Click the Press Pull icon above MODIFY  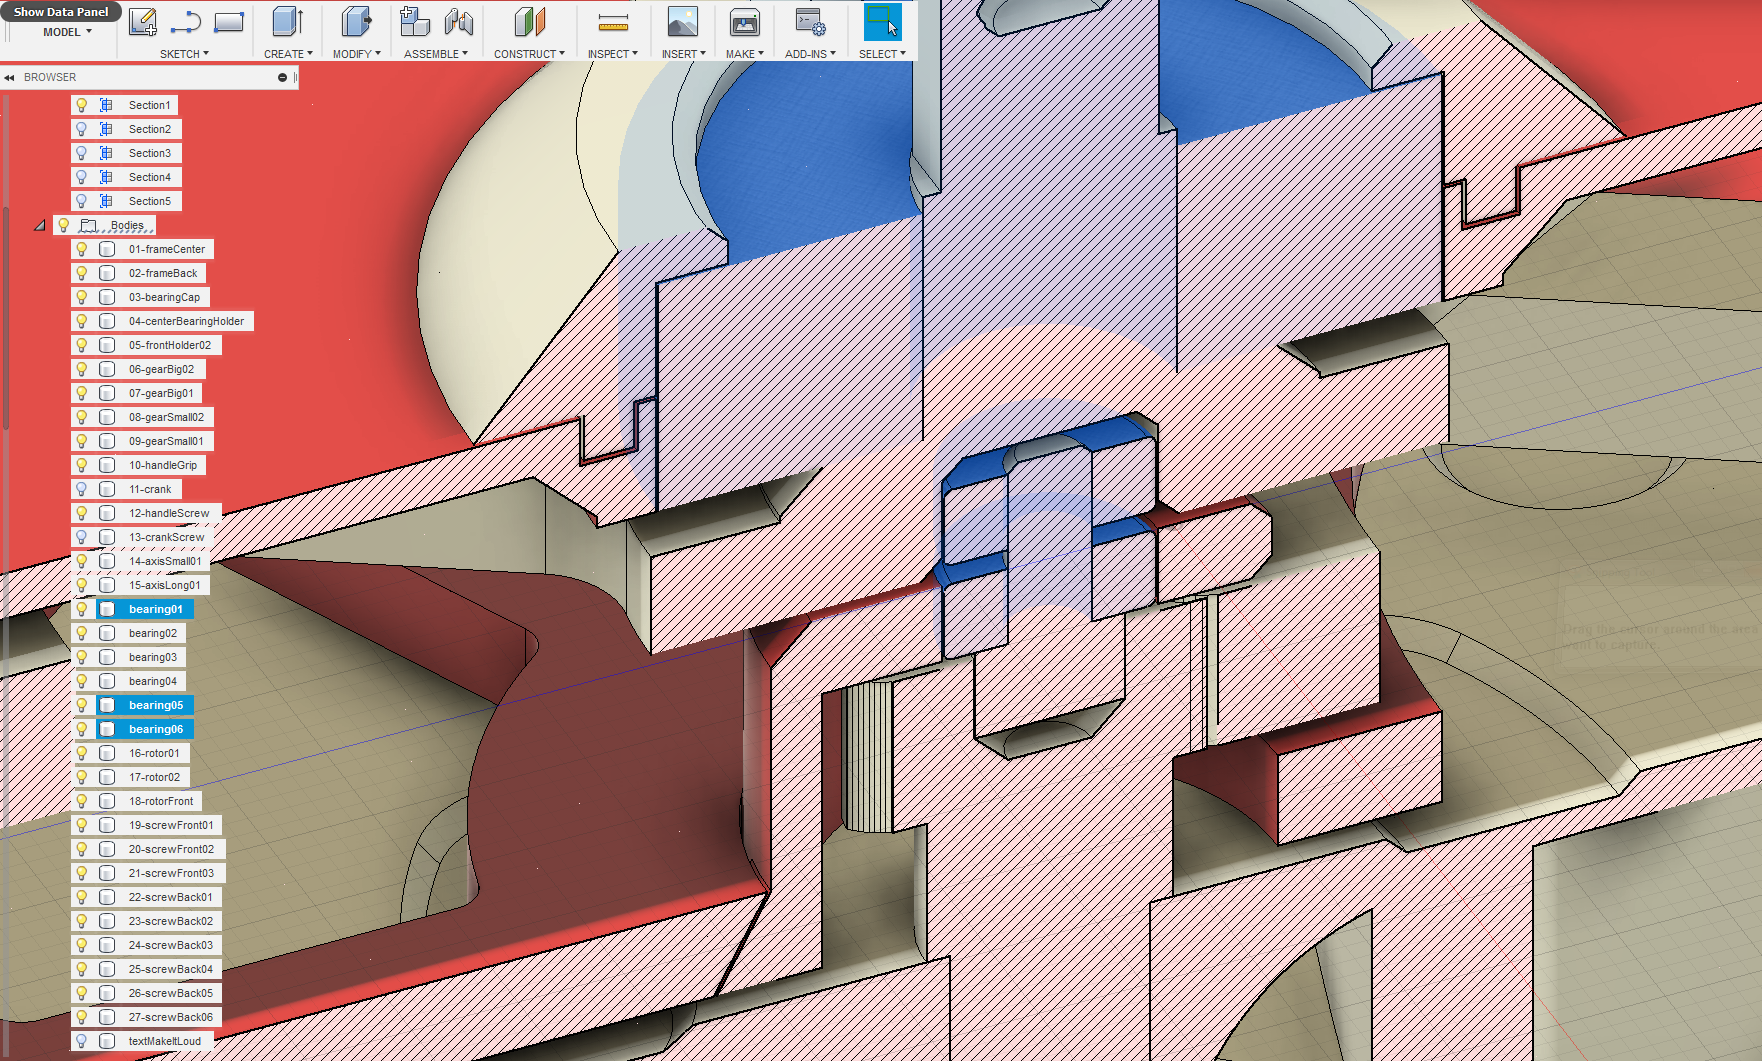pos(356,22)
